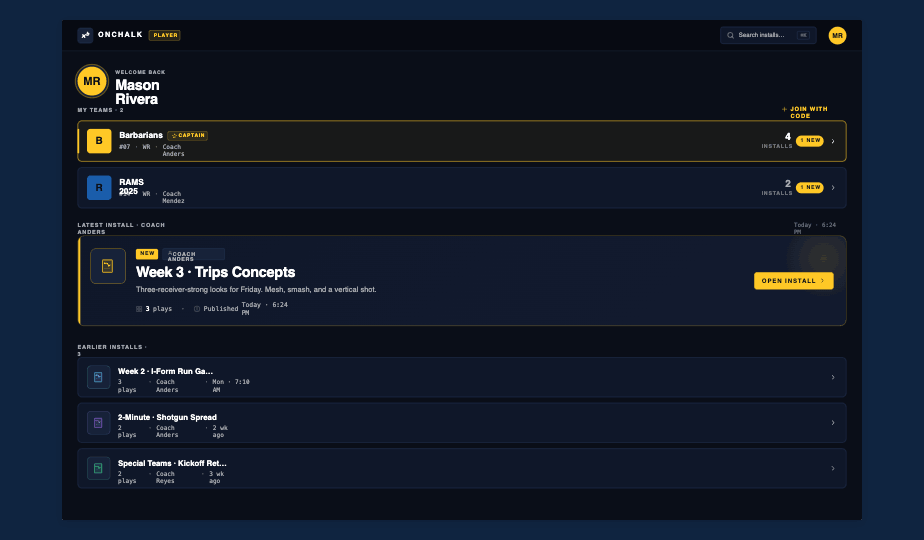
Task: Click the Today 6:24 PM timestamp at top right
Action: 814,228
